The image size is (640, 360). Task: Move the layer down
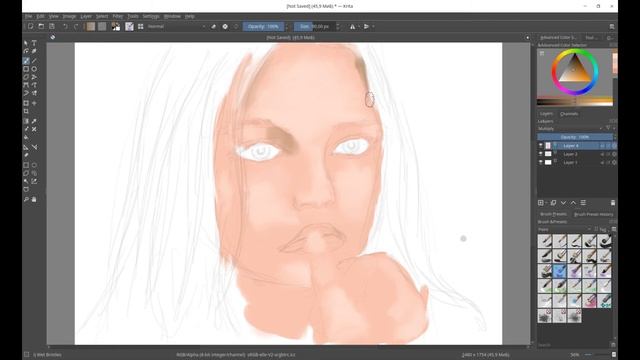click(563, 203)
